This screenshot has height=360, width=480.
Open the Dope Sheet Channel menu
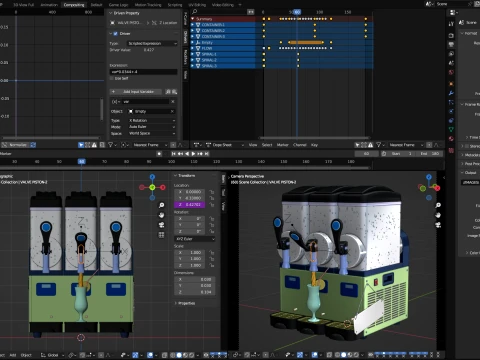[300, 145]
